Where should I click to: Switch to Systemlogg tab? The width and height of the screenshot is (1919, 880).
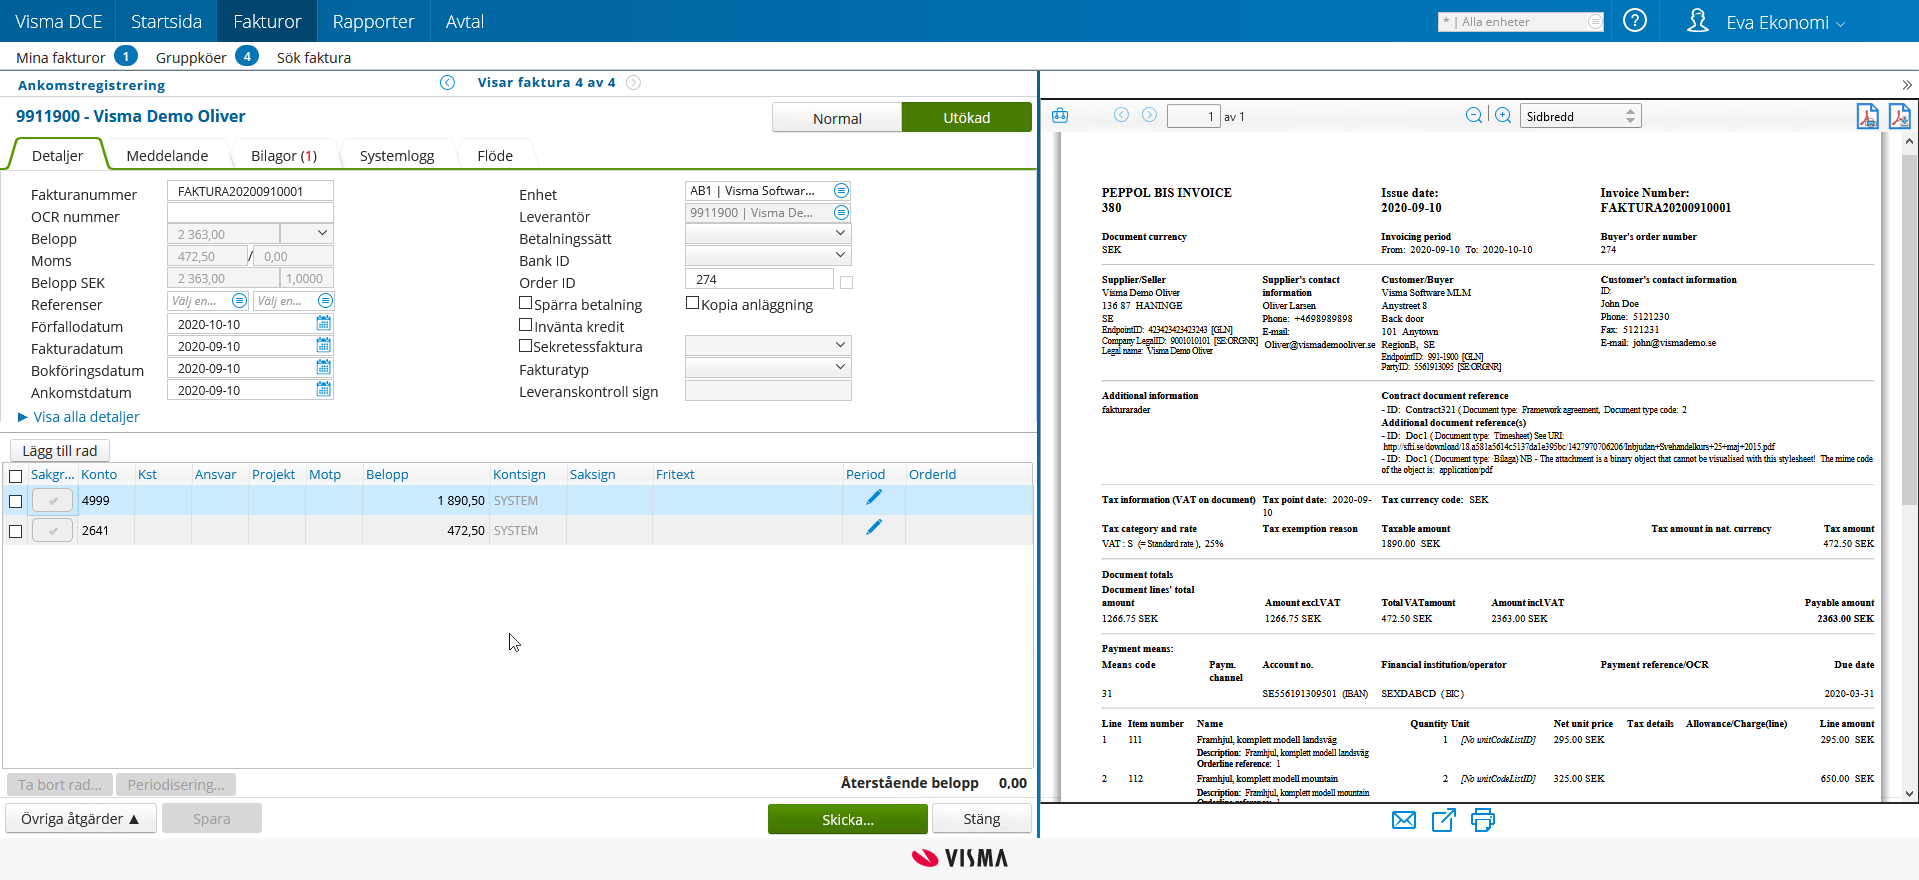pos(397,156)
